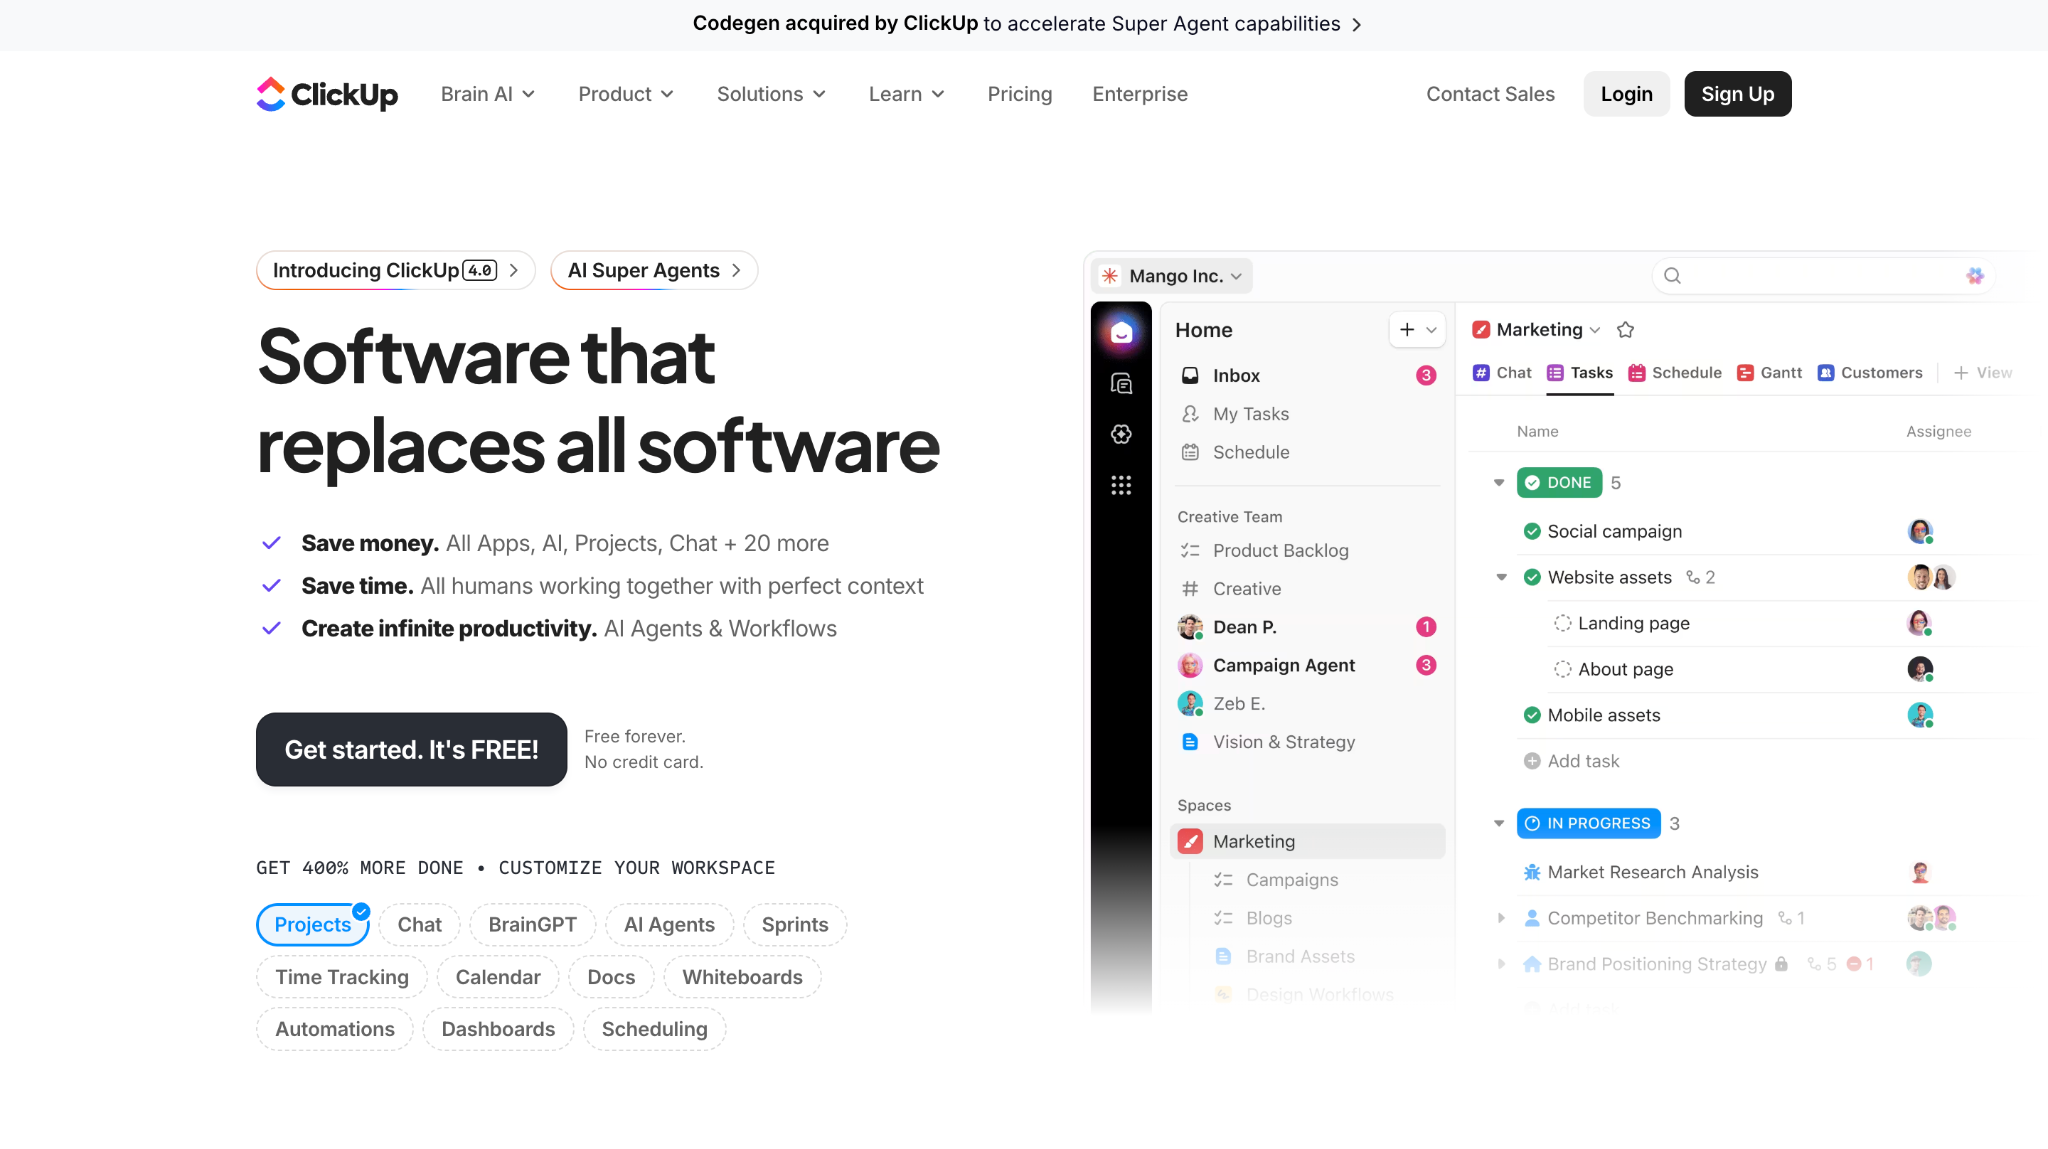Click the home icon in black sidebar

[x=1121, y=333]
